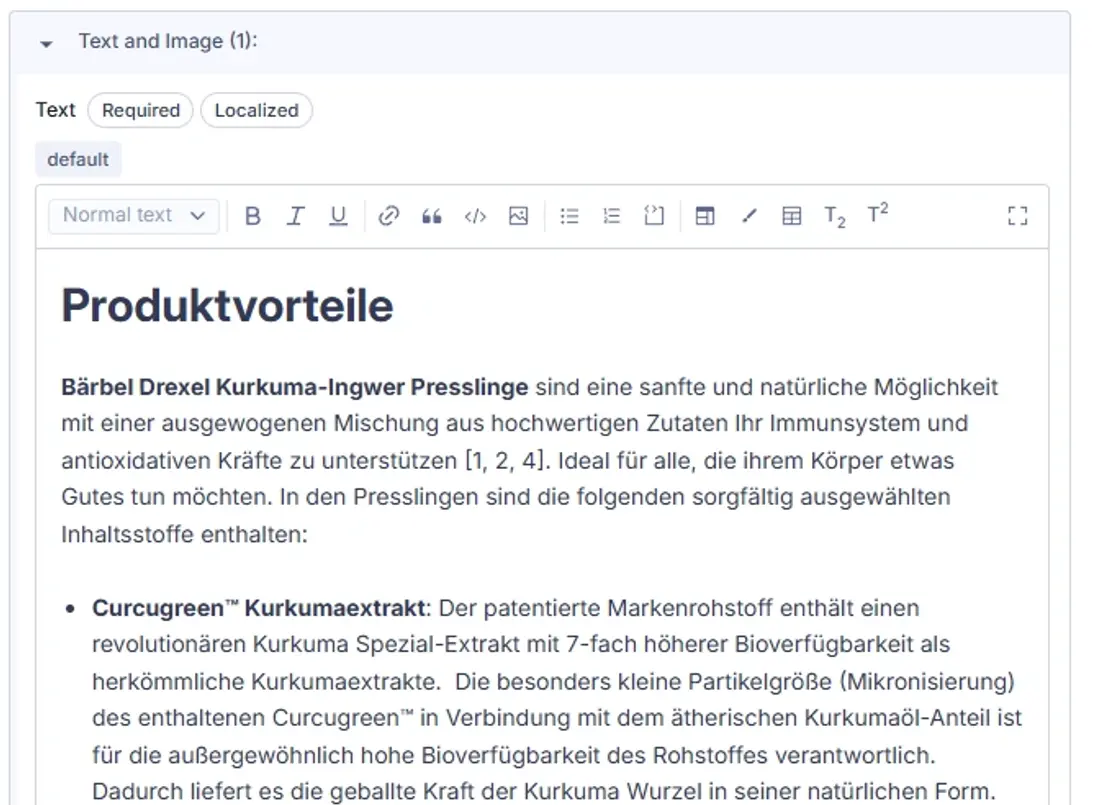Viewport: 1100px width, 805px height.
Task: Click the reference text [1, 2, 4]
Action: pos(505,460)
